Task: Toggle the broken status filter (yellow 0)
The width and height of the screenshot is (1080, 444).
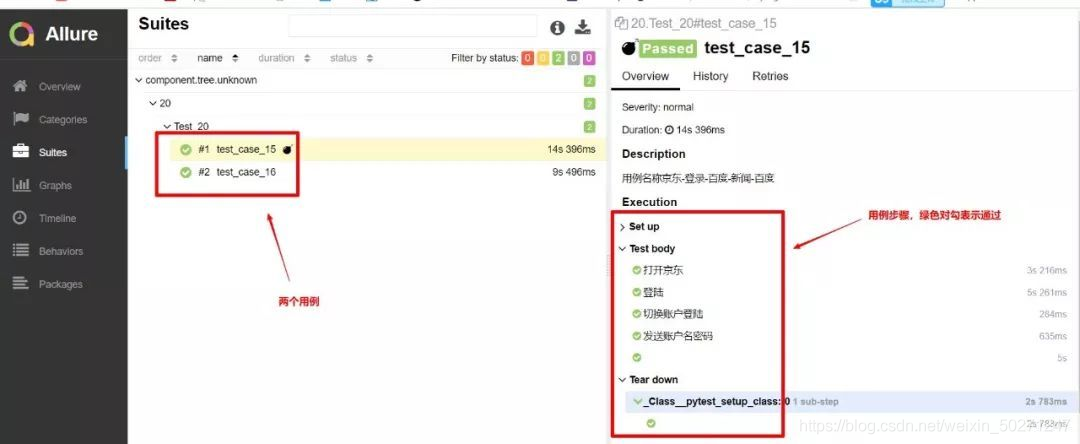Action: click(543, 59)
